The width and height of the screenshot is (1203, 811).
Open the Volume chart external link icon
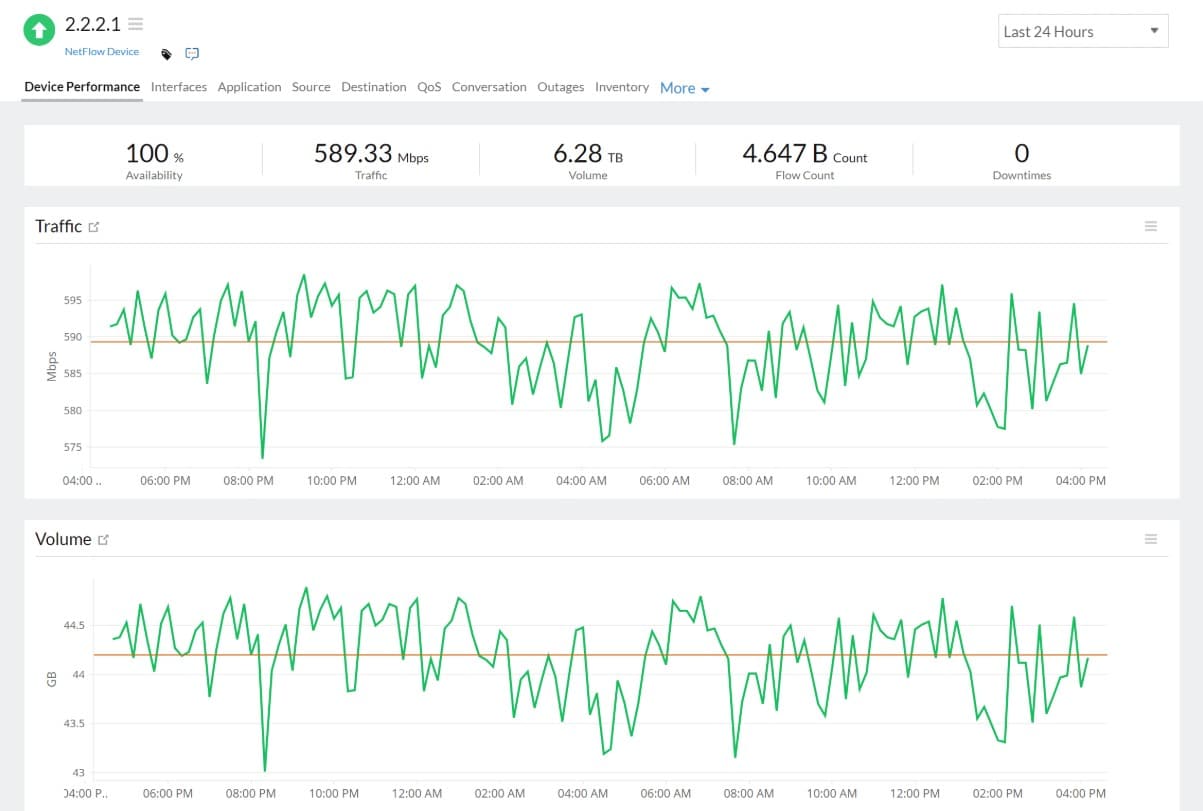coord(105,538)
